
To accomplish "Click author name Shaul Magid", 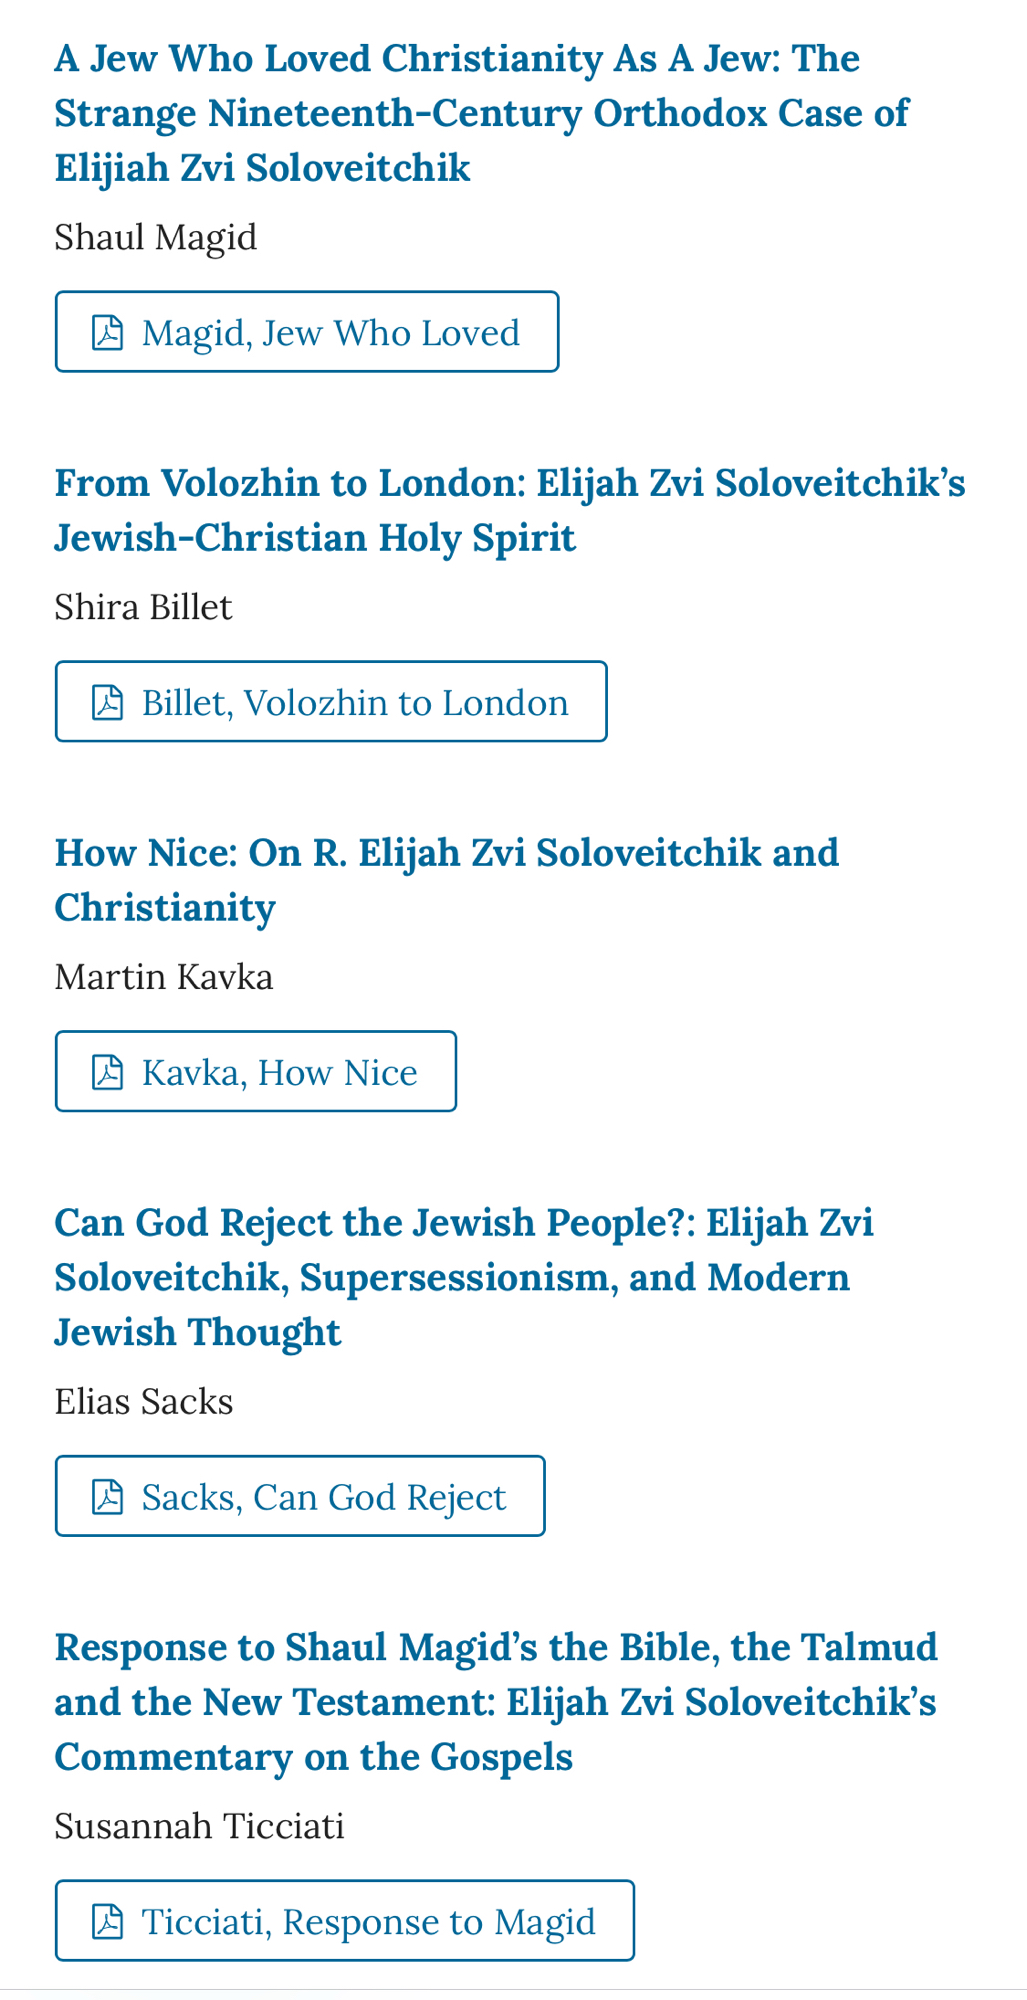I will (x=156, y=238).
